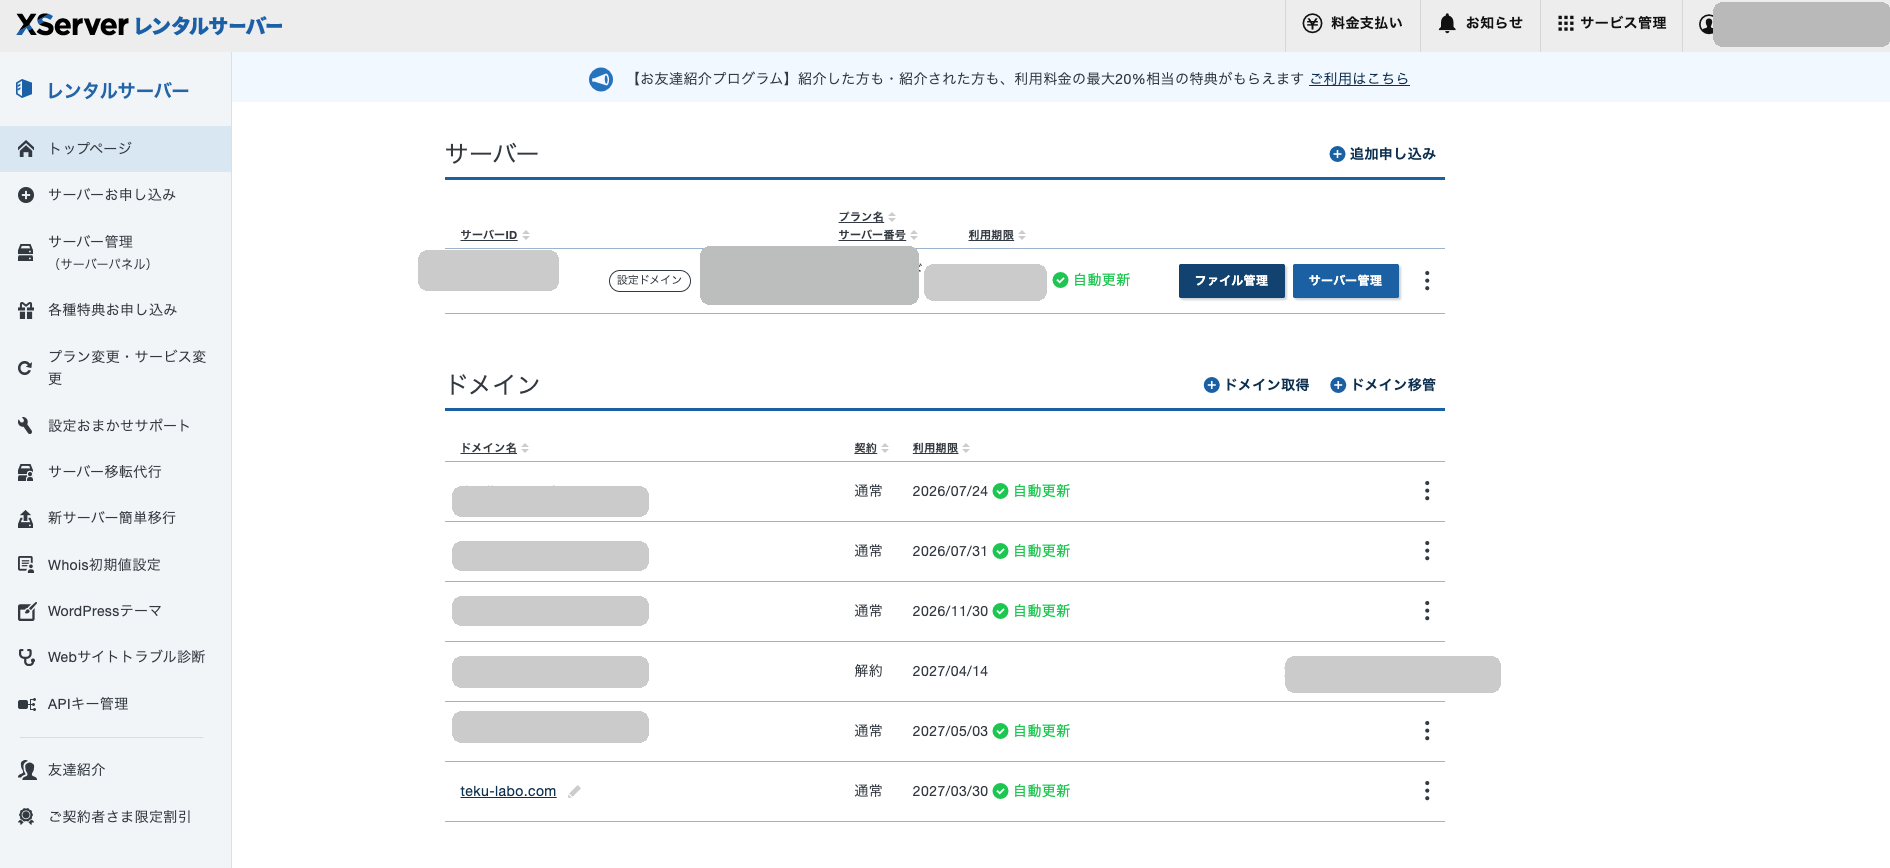Click the ファイル管理 button
This screenshot has height=868, width=1890.
click(x=1232, y=281)
